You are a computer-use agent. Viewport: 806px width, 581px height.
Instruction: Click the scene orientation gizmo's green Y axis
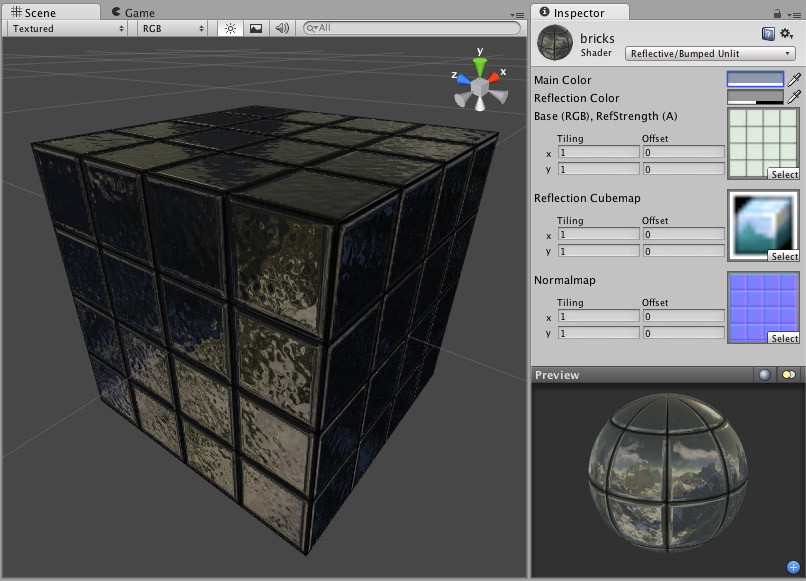(481, 66)
